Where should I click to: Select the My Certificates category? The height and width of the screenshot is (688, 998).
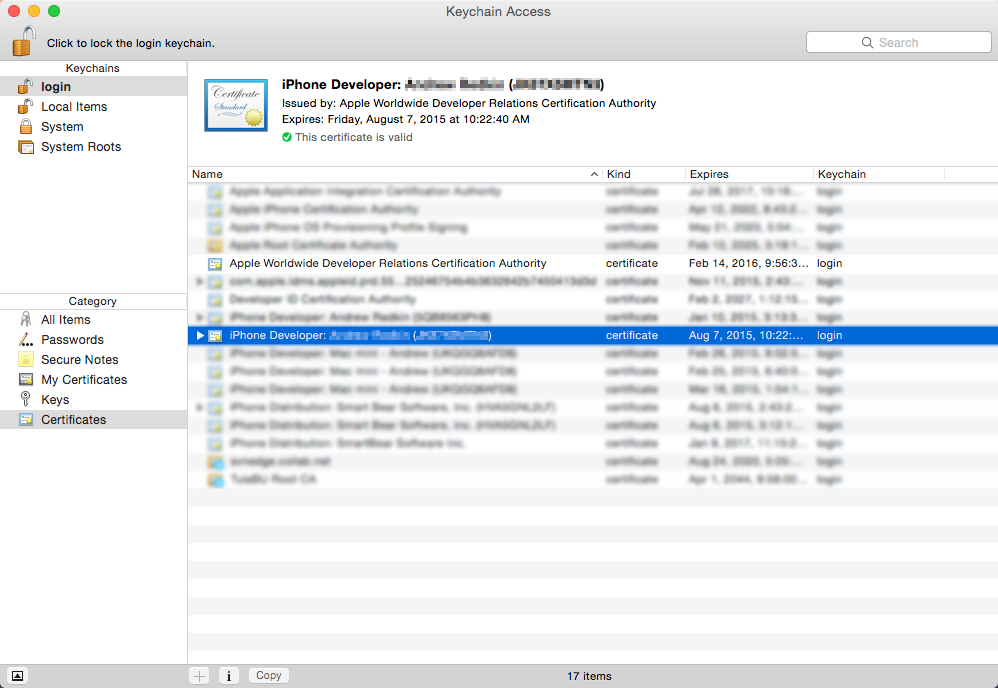tap(83, 380)
